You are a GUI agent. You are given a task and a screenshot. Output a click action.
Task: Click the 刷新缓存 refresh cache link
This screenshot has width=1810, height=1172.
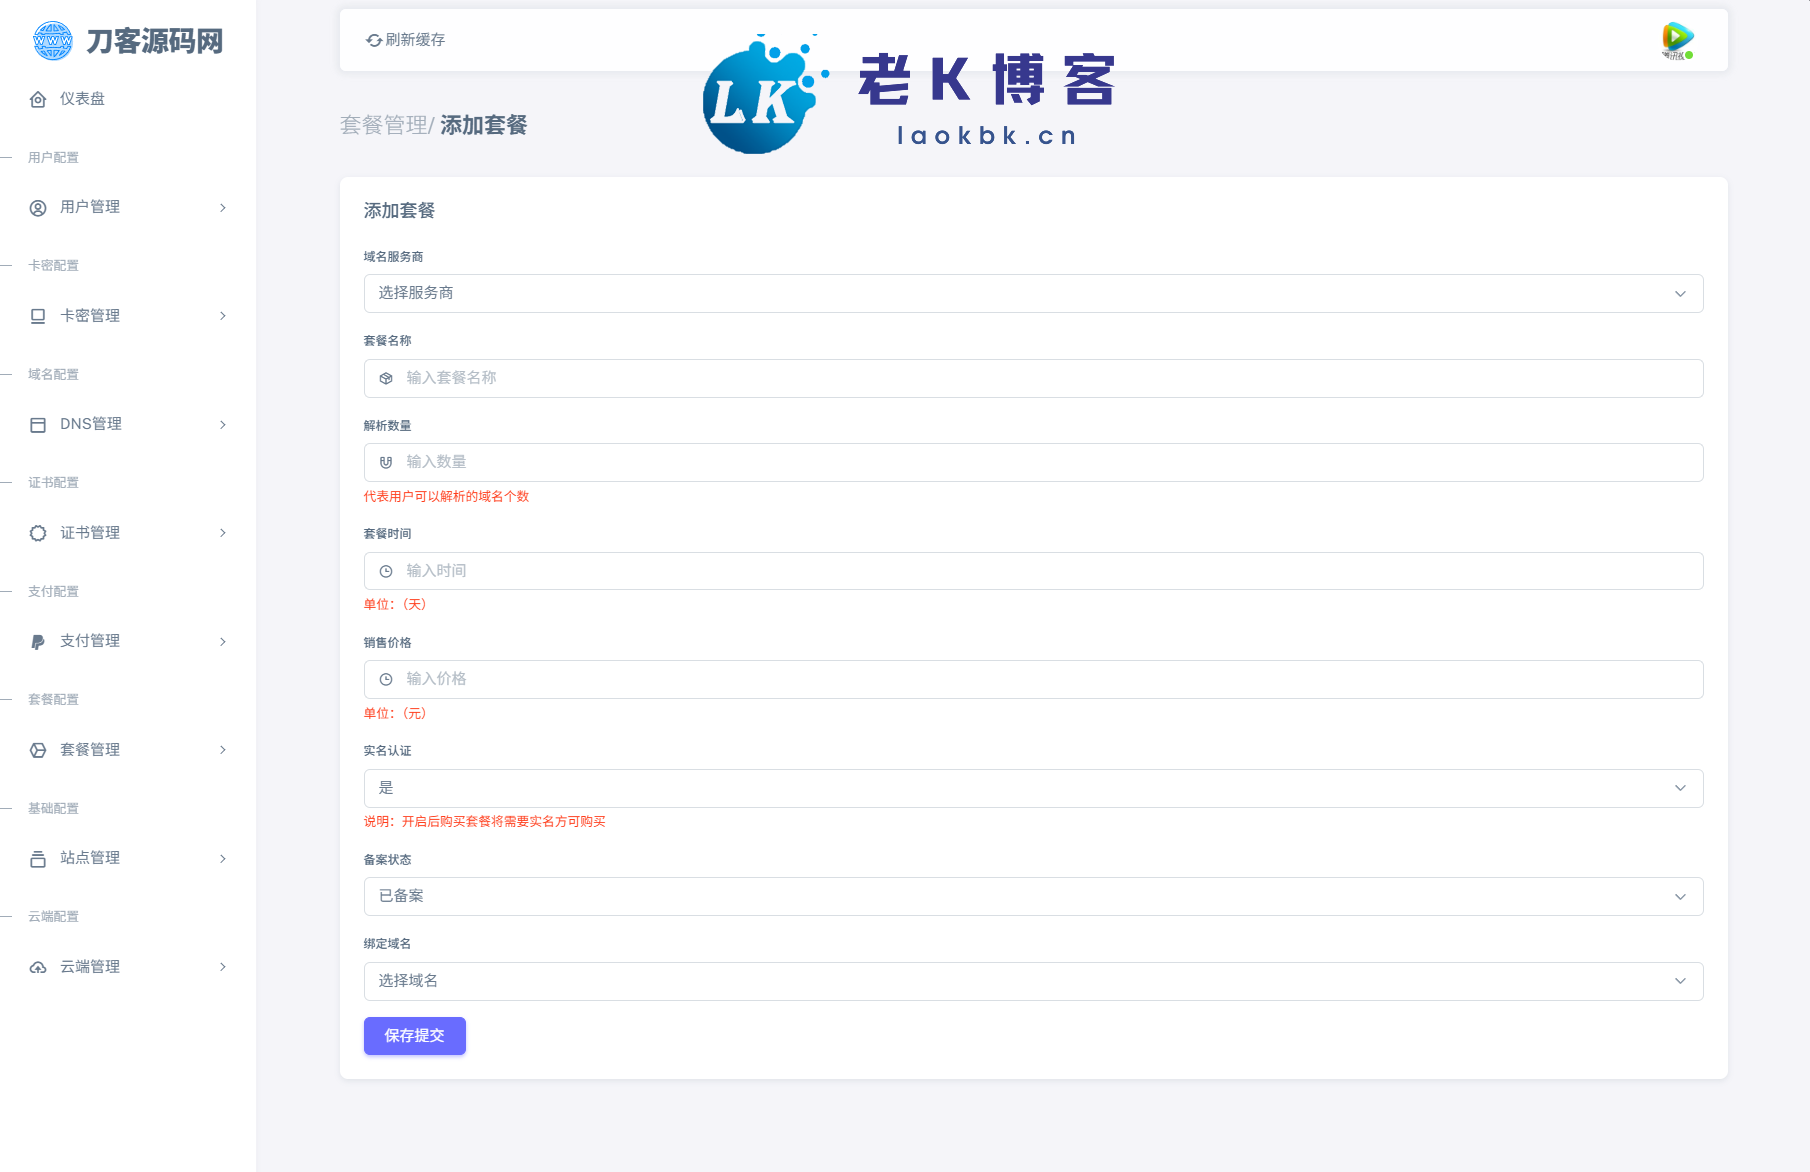pos(406,40)
